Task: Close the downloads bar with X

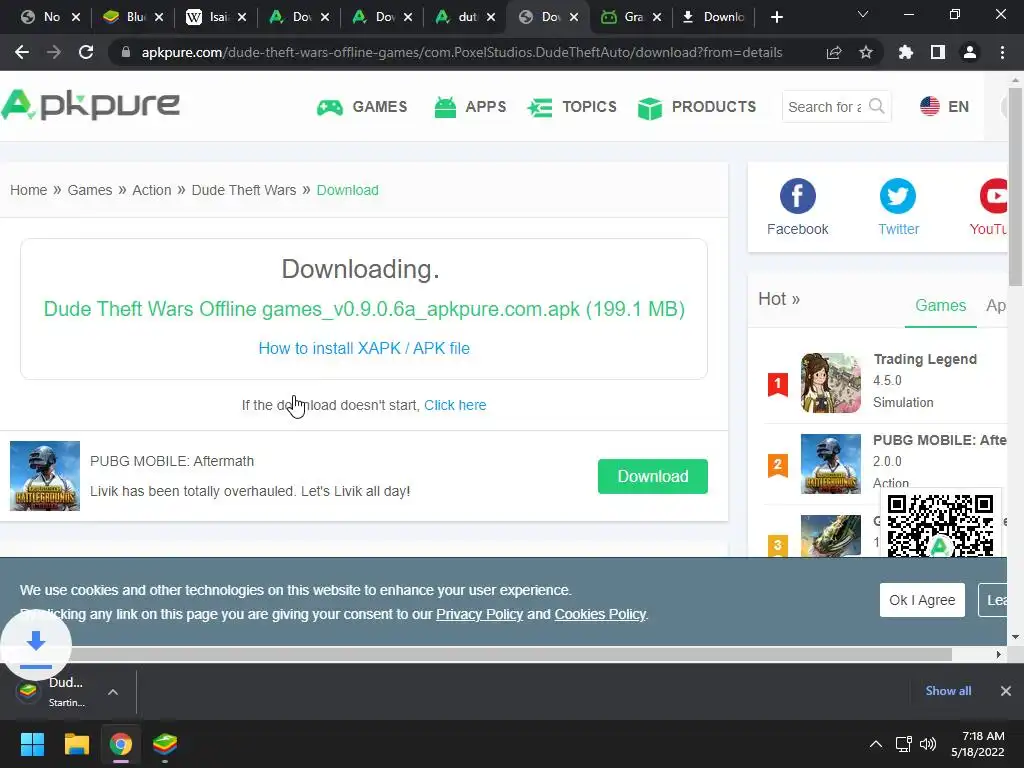Action: point(1006,691)
